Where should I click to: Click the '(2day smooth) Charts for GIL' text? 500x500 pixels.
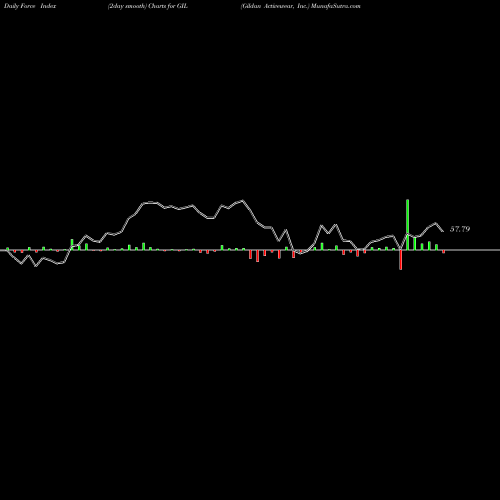148,6
